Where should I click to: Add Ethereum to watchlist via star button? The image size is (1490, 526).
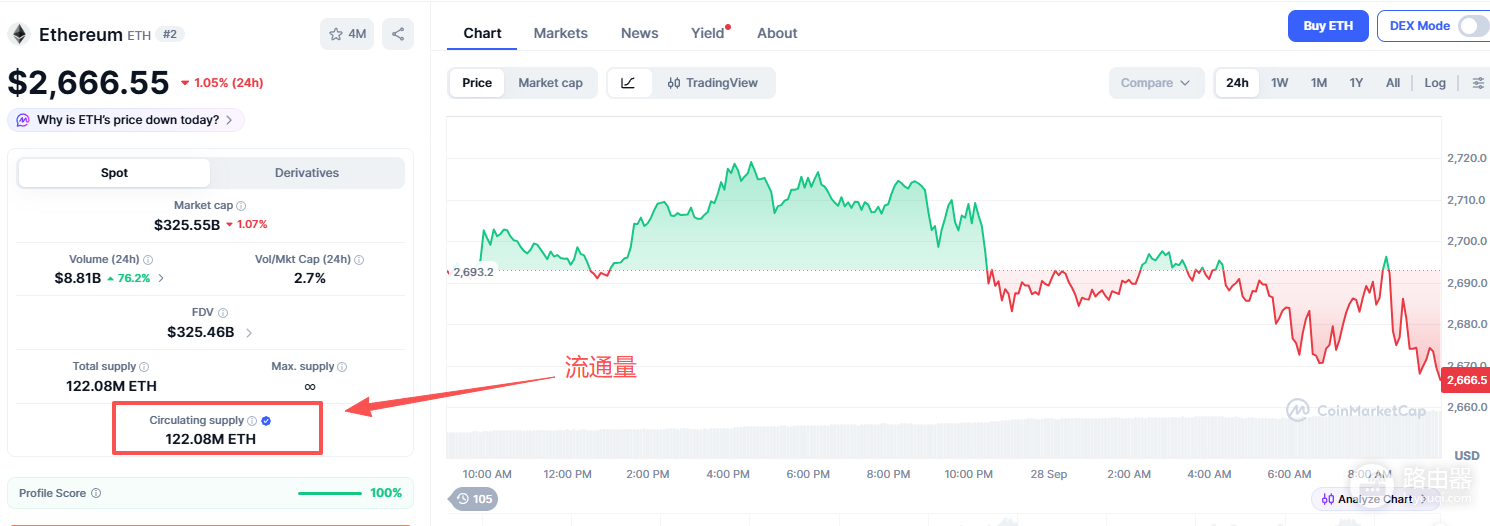(347, 34)
